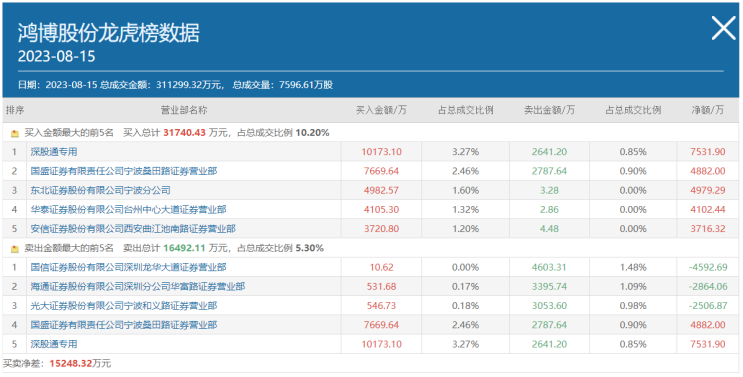
Task: Click the icon beside 卖出金额最大的前5名
Action: (15, 249)
